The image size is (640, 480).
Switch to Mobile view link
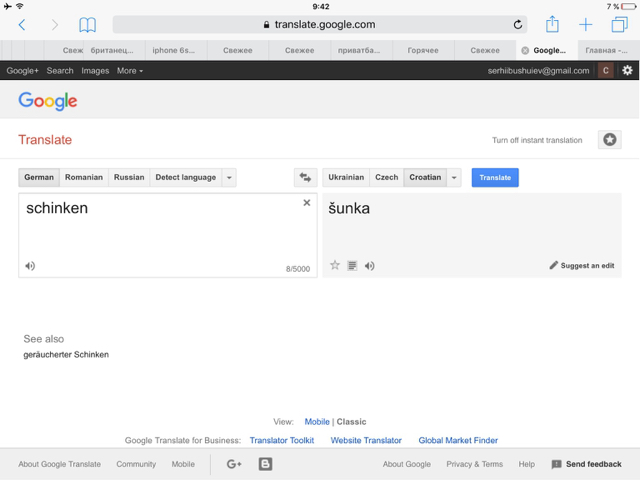(317, 422)
